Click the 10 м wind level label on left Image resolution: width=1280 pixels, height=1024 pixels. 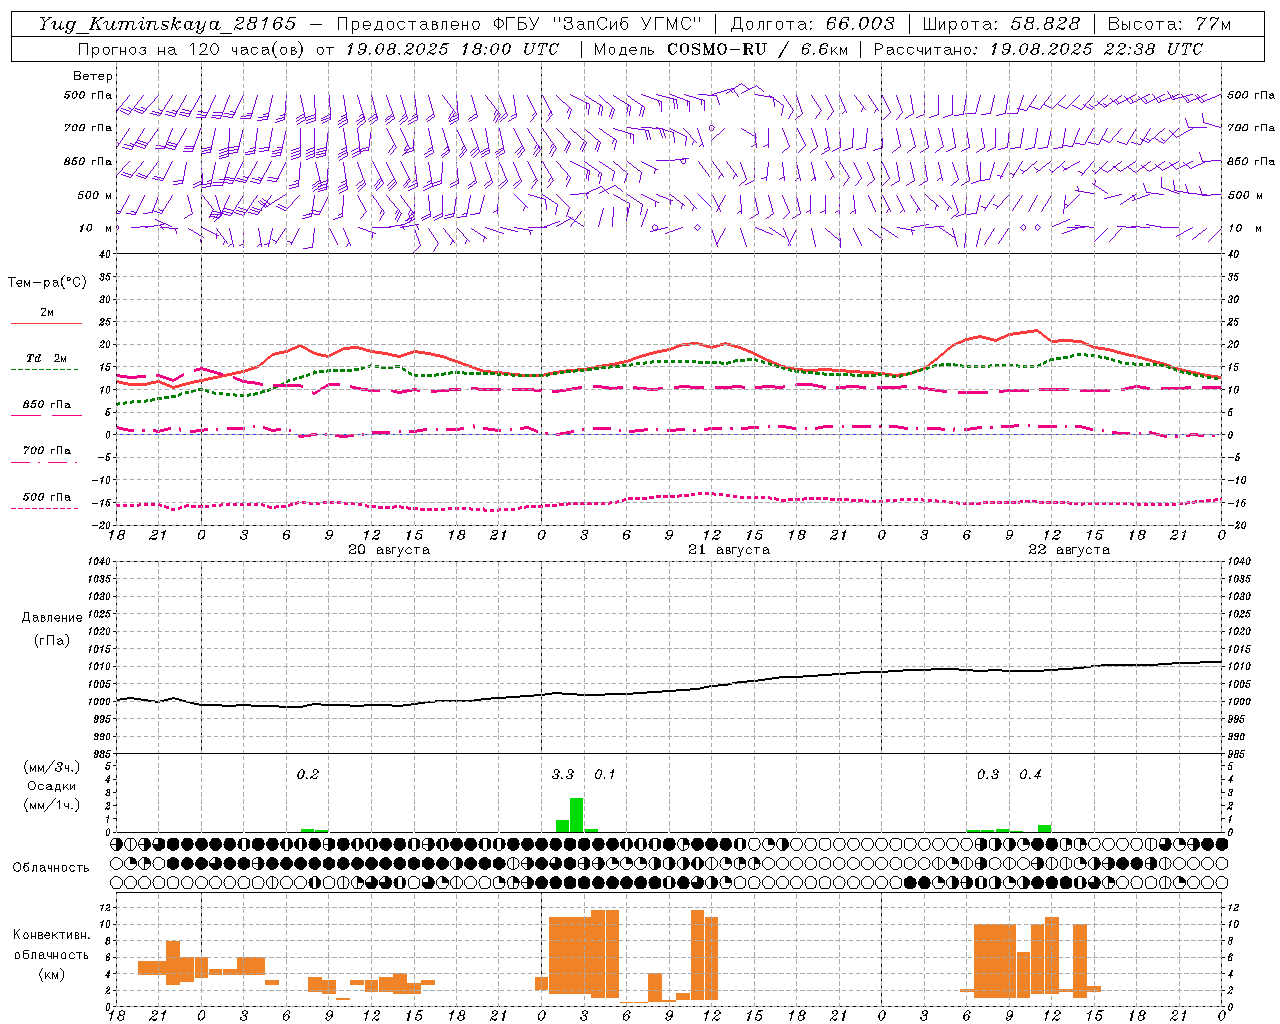(95, 228)
